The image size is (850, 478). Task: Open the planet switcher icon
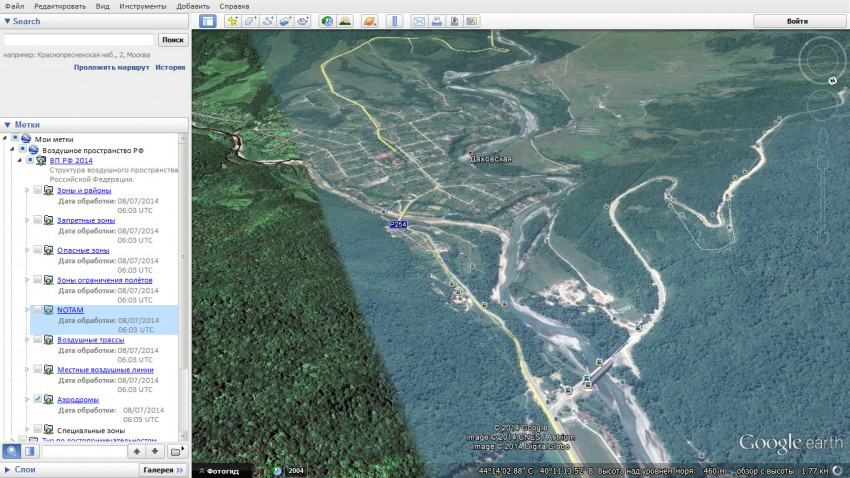click(369, 21)
